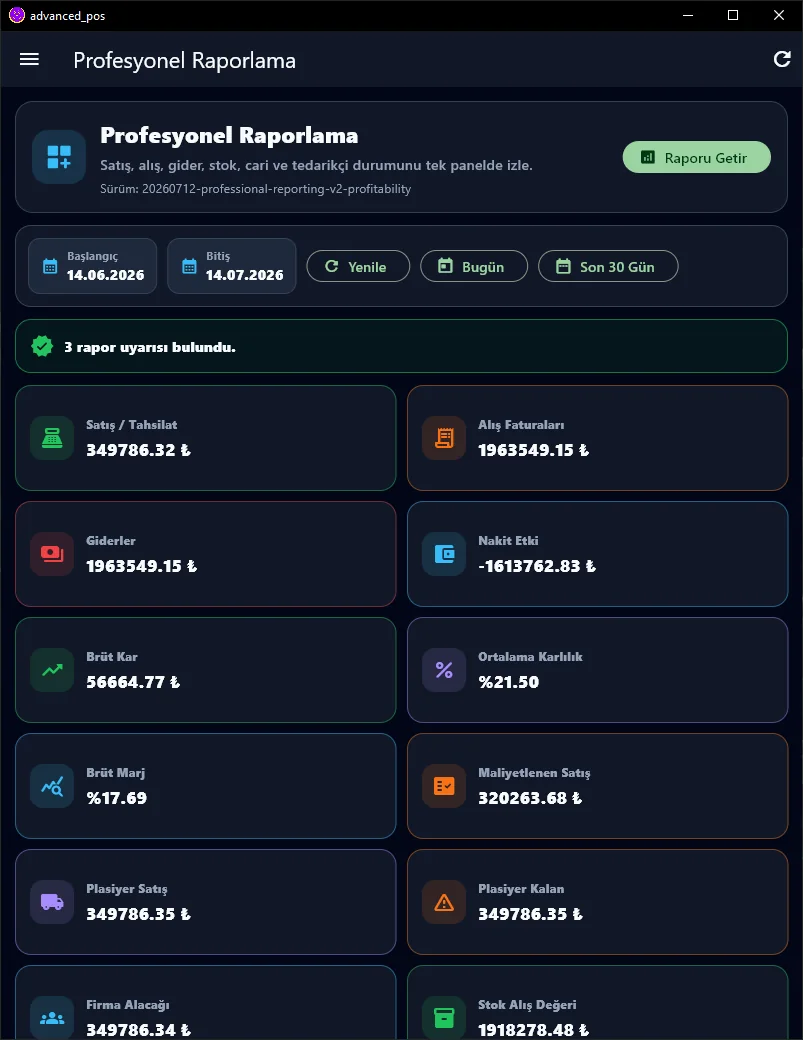Viewport: 803px width, 1040px height.
Task: Click the warning triangle icon on Plasiyer Kalan card
Action: click(444, 902)
